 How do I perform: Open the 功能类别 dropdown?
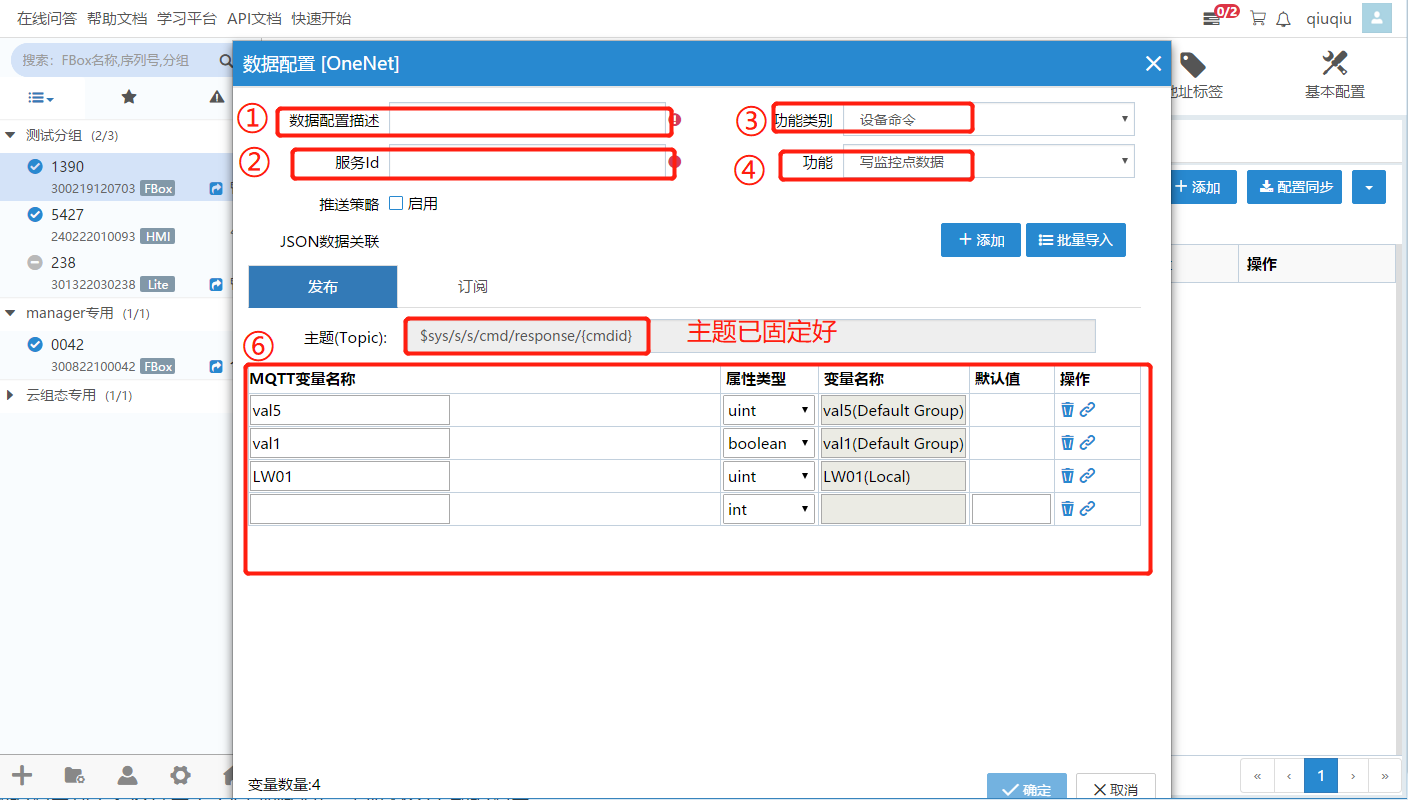[x=988, y=119]
